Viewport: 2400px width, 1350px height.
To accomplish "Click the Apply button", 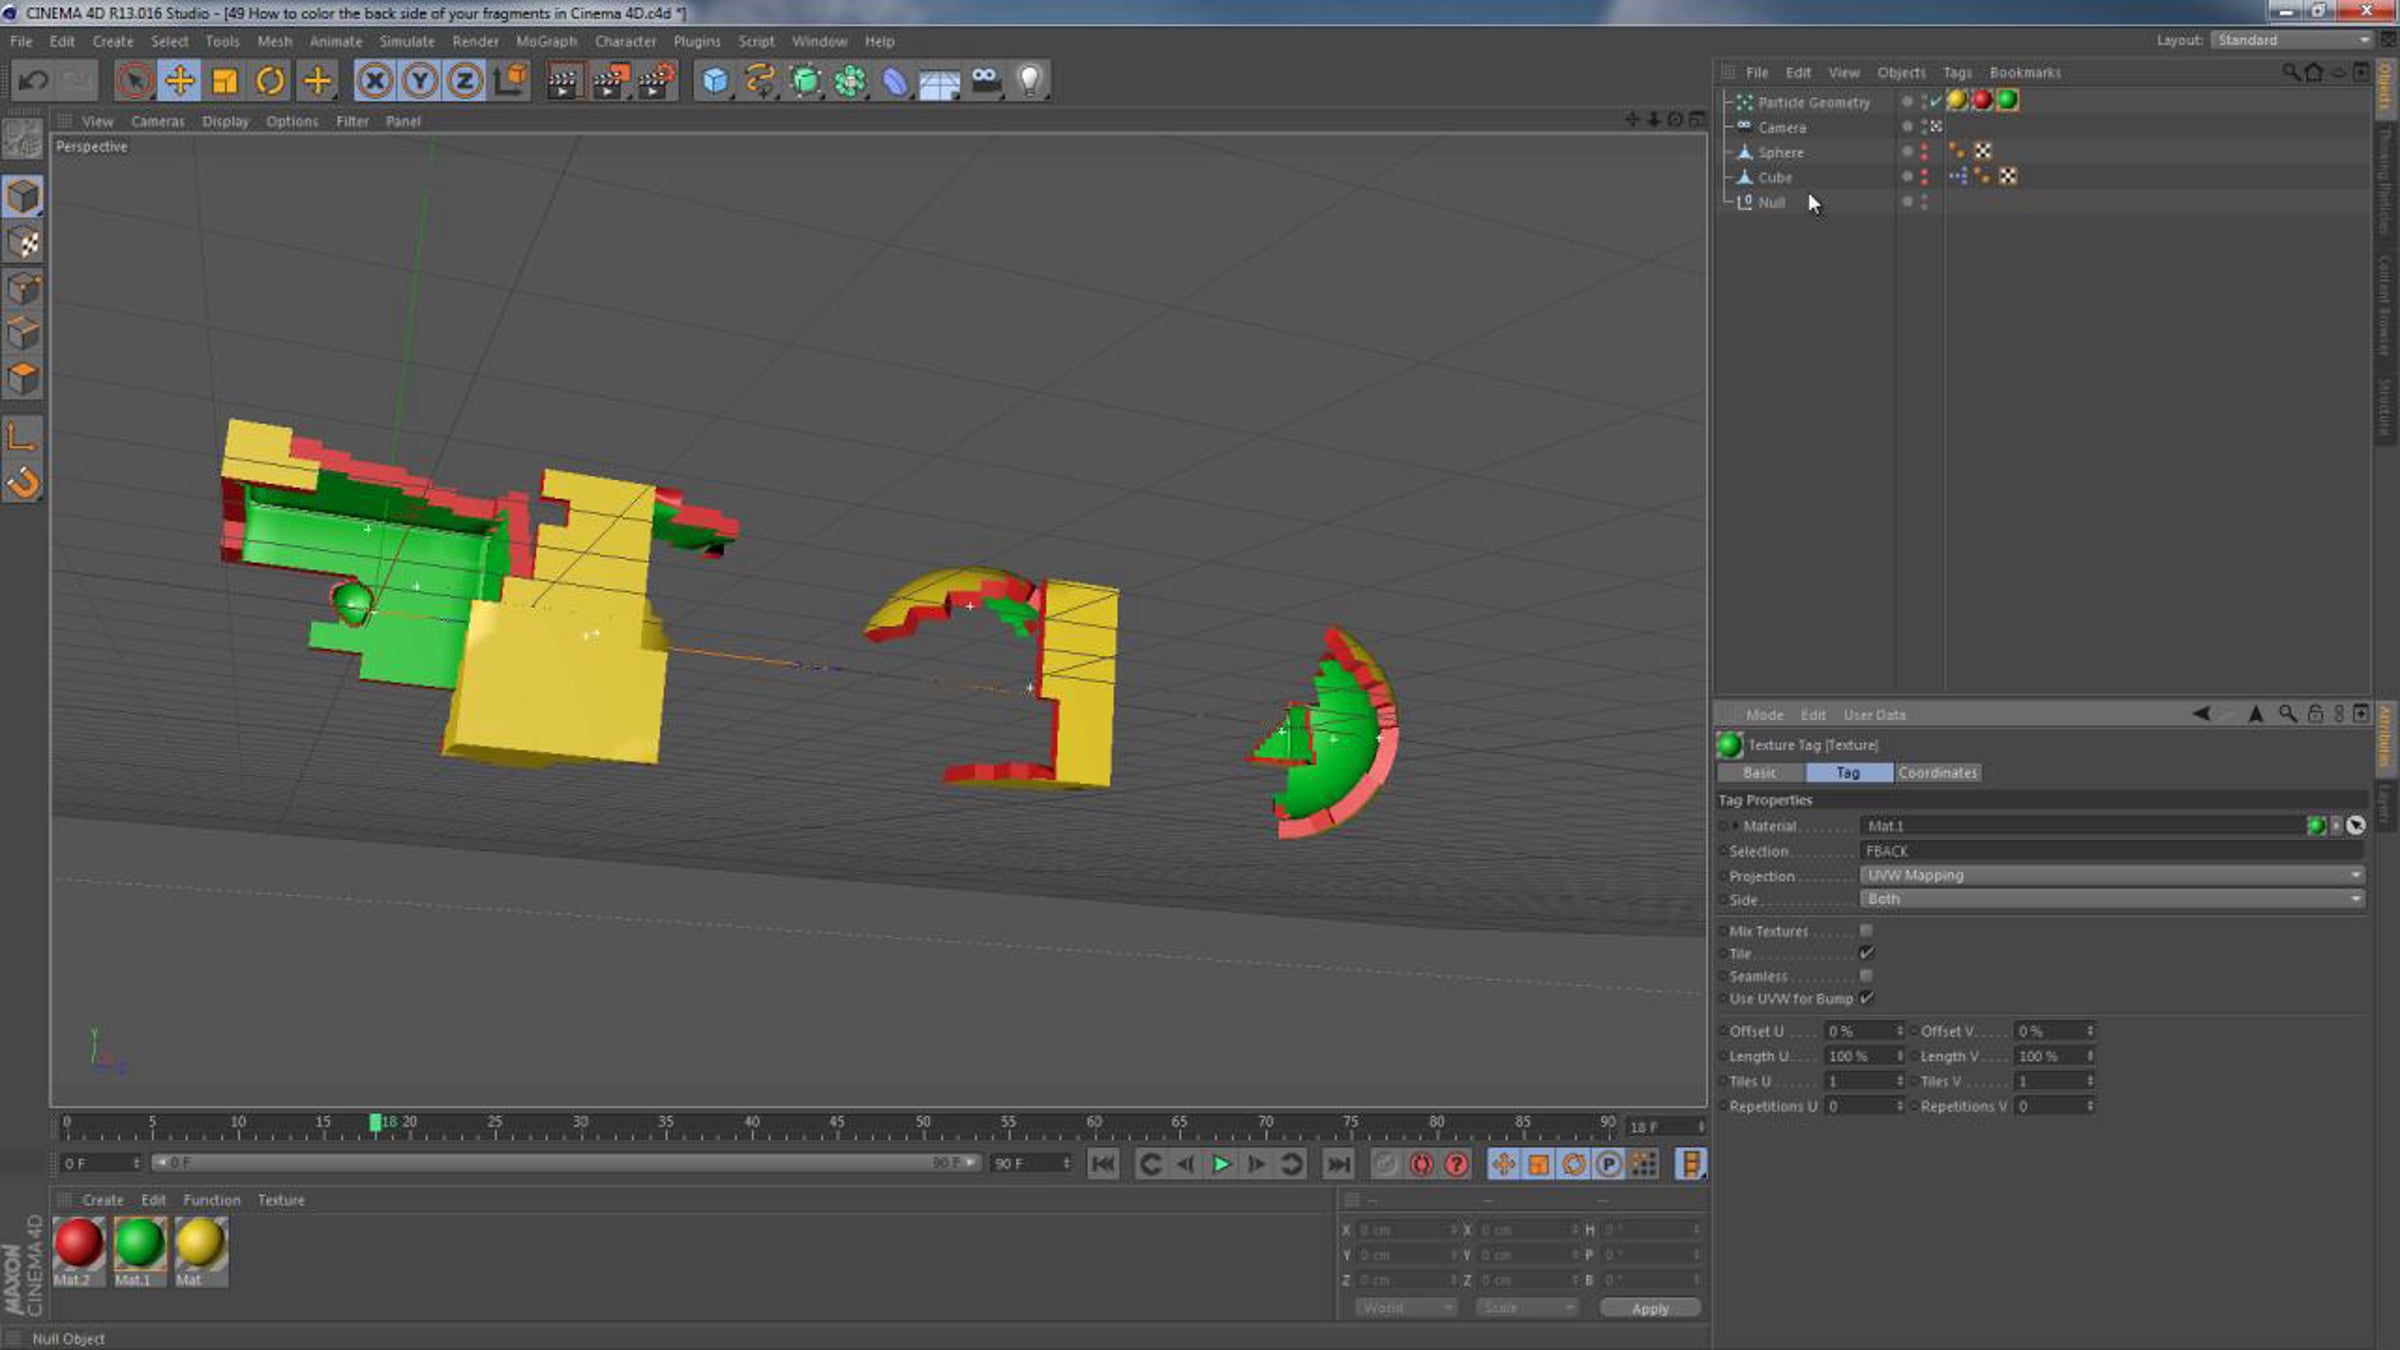I will coord(1650,1308).
